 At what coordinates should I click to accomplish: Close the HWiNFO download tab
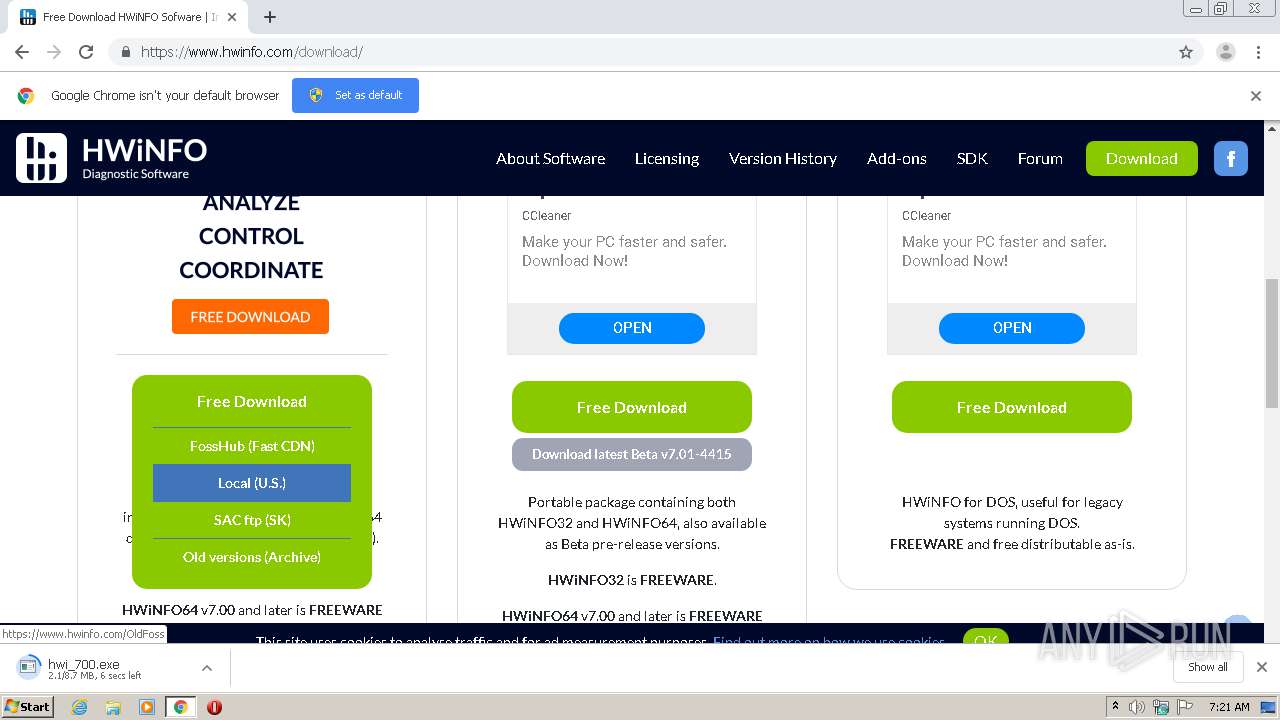233,17
